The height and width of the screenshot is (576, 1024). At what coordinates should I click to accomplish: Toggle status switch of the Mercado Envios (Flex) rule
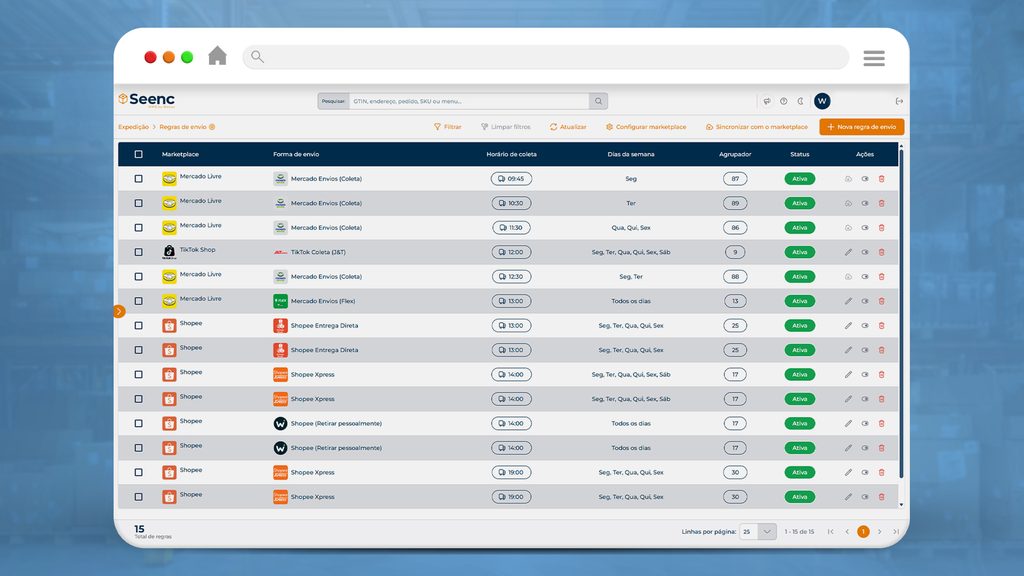point(865,301)
